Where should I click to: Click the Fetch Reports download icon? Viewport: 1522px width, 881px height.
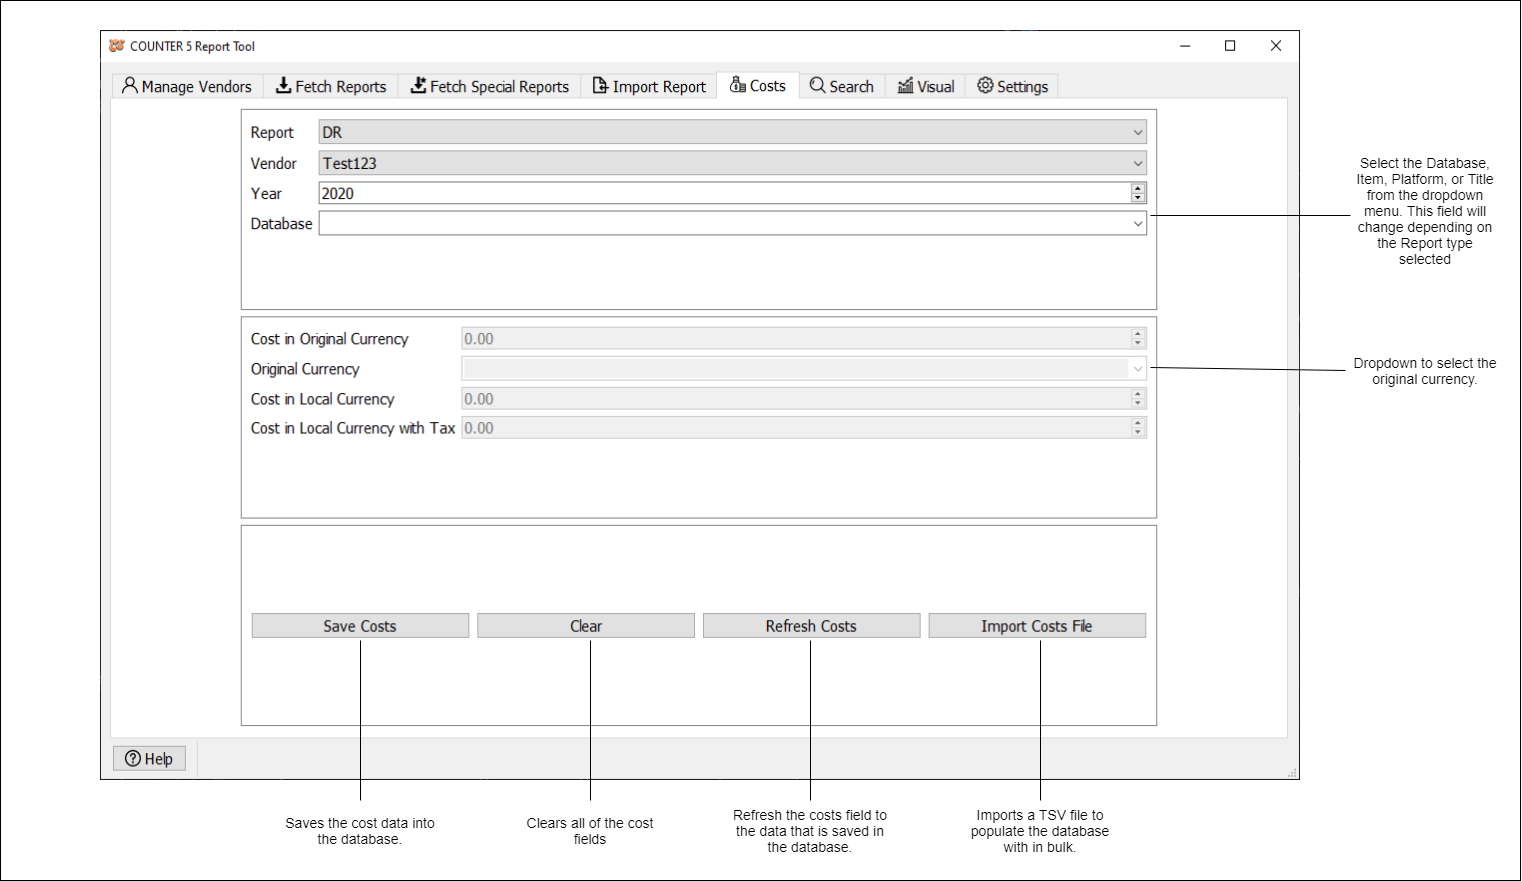tap(284, 86)
